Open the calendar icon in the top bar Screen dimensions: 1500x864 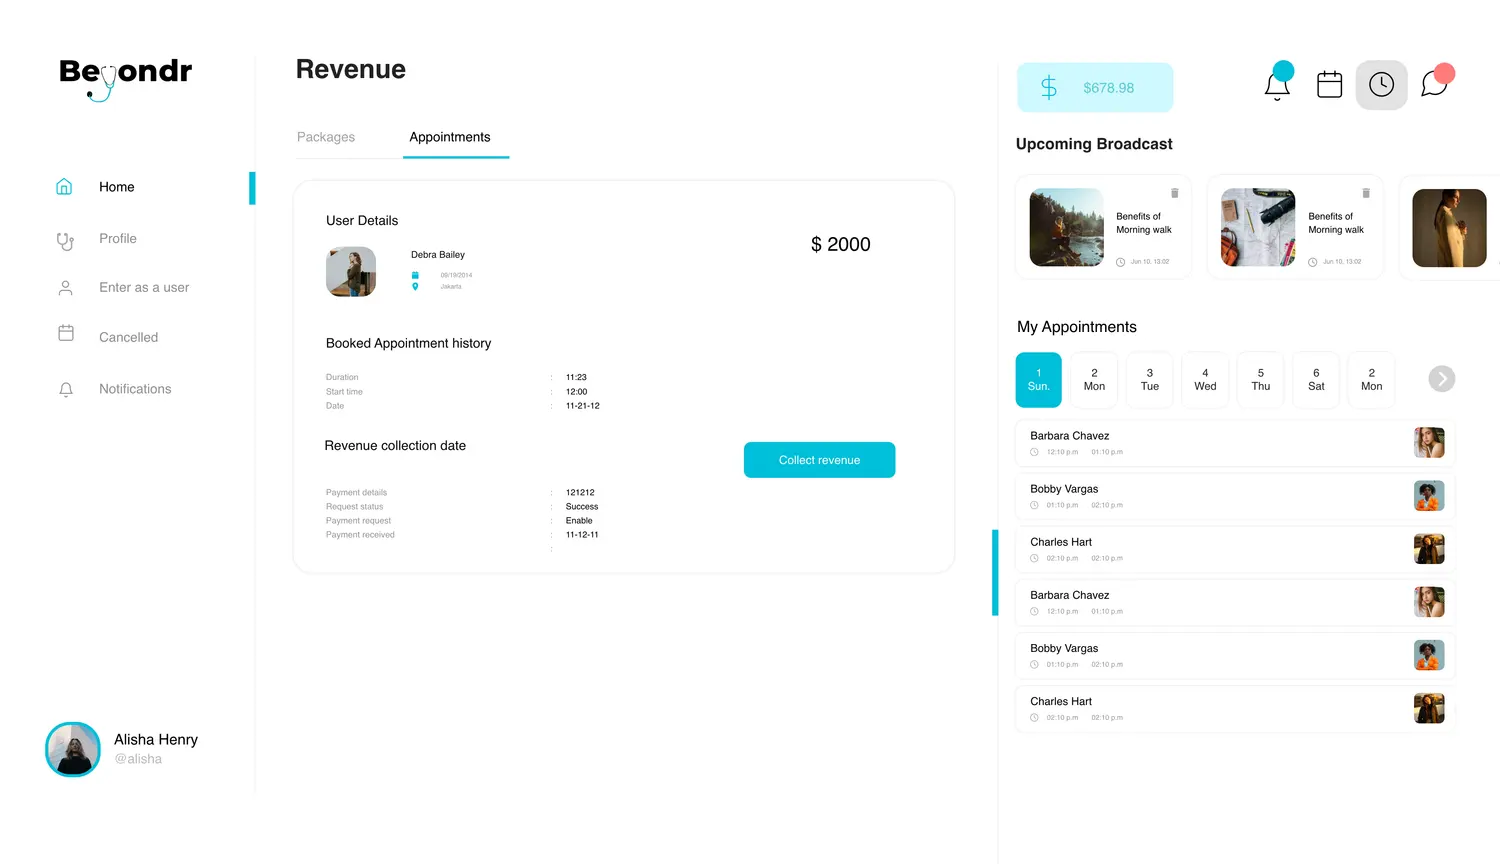point(1330,85)
